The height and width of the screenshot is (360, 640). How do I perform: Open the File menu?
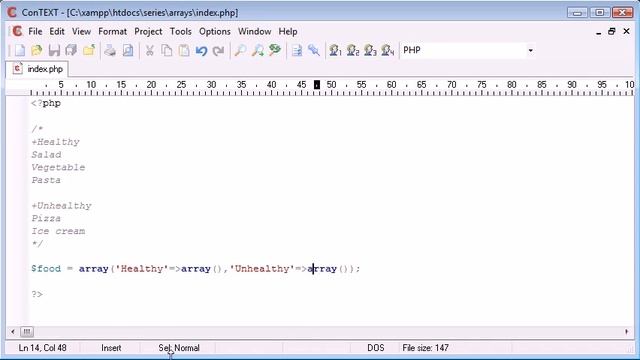tap(35, 31)
